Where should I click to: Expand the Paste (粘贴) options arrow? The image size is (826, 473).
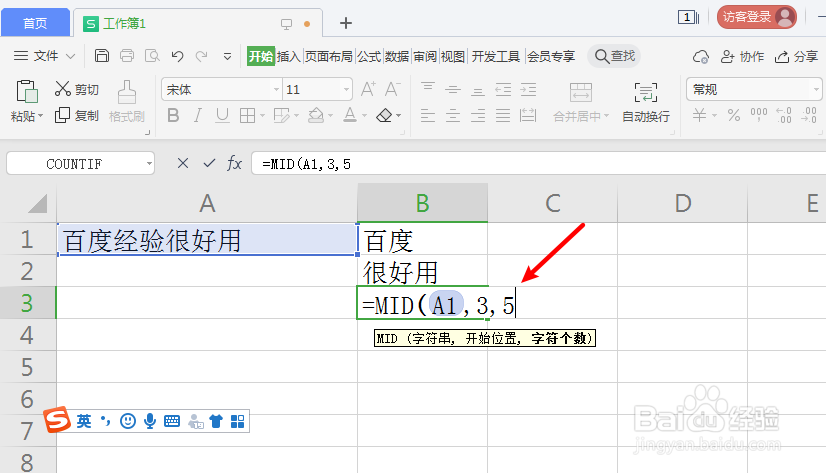40,115
